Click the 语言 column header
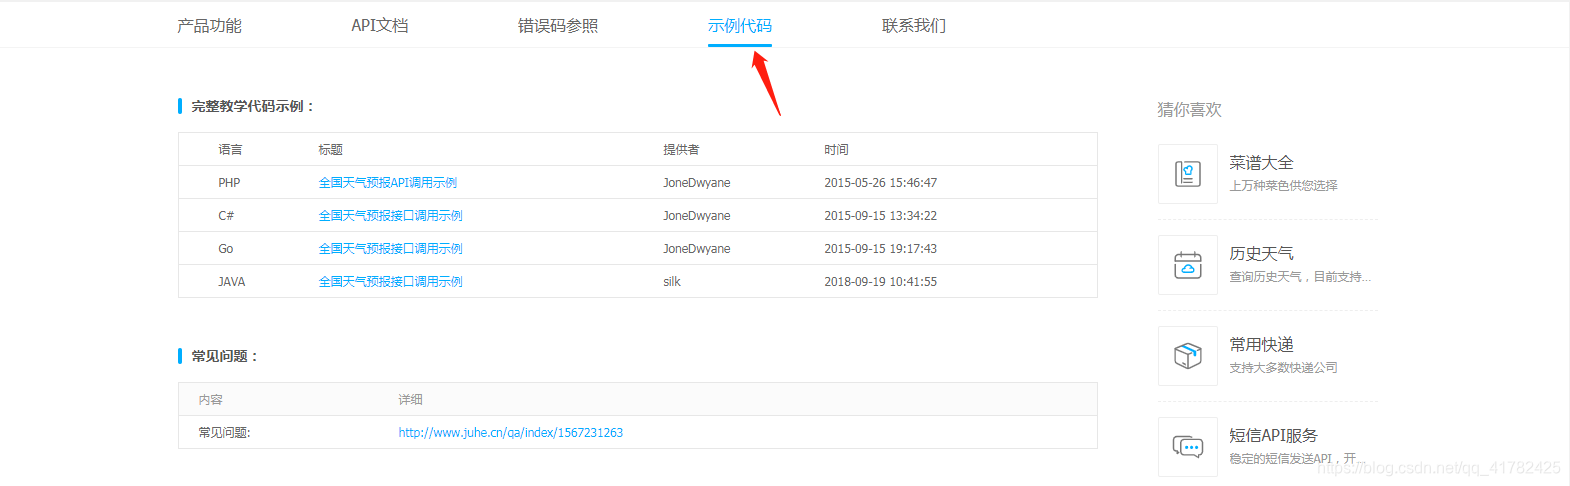 tap(230, 150)
